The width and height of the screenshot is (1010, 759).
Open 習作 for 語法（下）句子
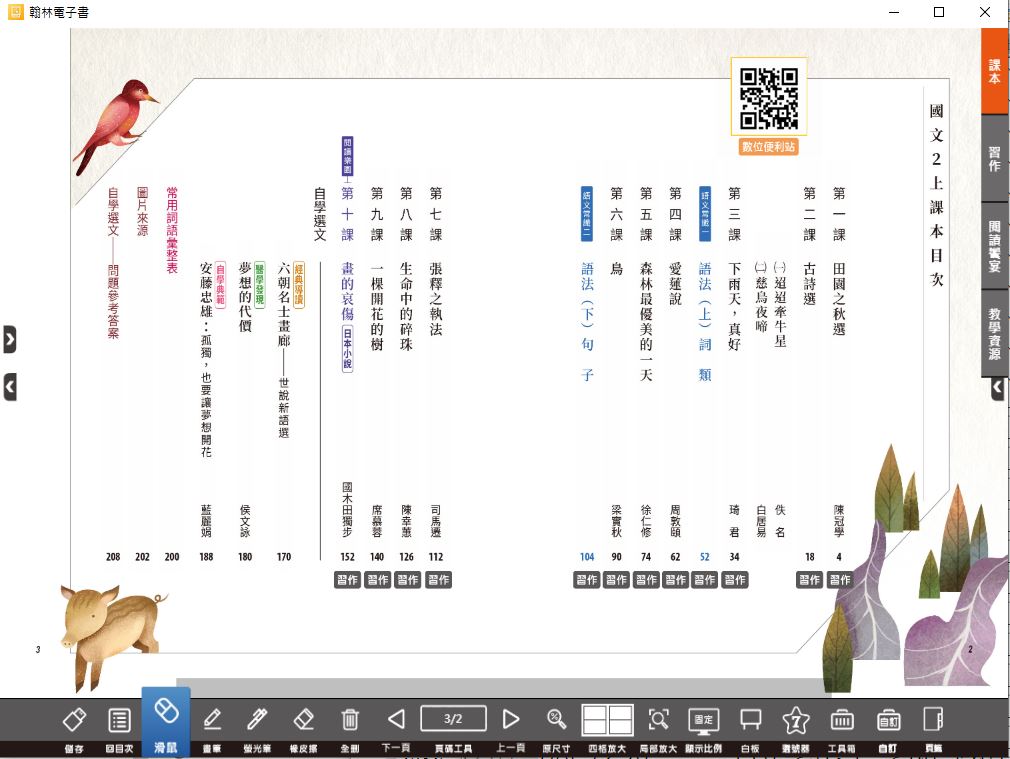pyautogui.click(x=587, y=580)
